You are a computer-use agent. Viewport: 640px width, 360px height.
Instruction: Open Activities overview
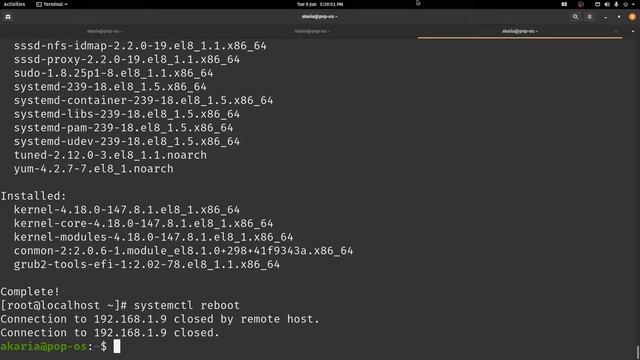[x=14, y=4]
